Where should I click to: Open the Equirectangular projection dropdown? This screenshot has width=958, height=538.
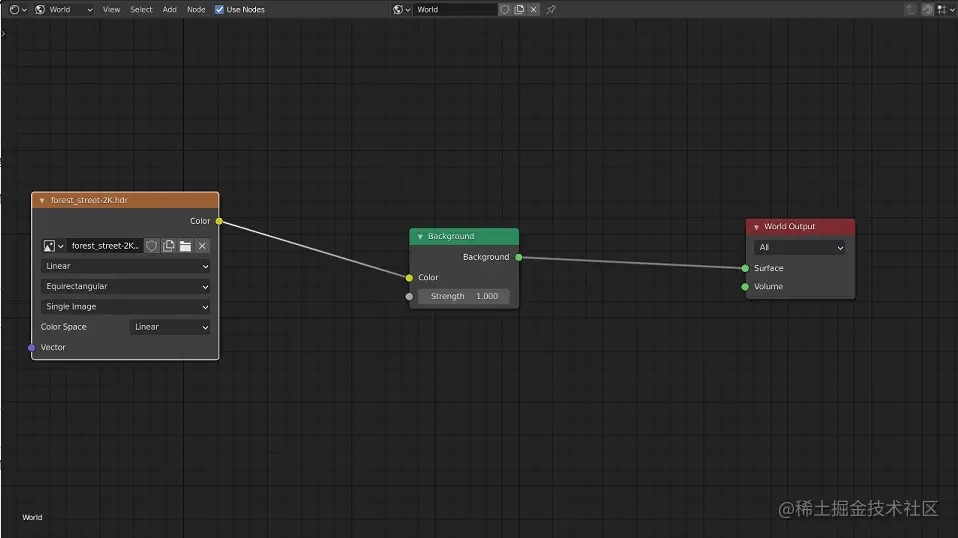click(x=126, y=286)
